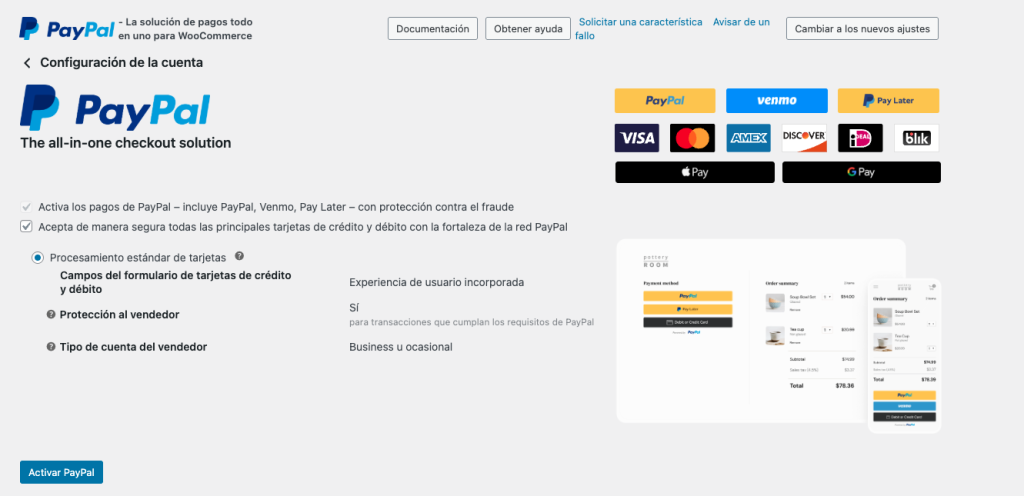Click the Pay Later badge
This screenshot has height=496, width=1024.
888,100
